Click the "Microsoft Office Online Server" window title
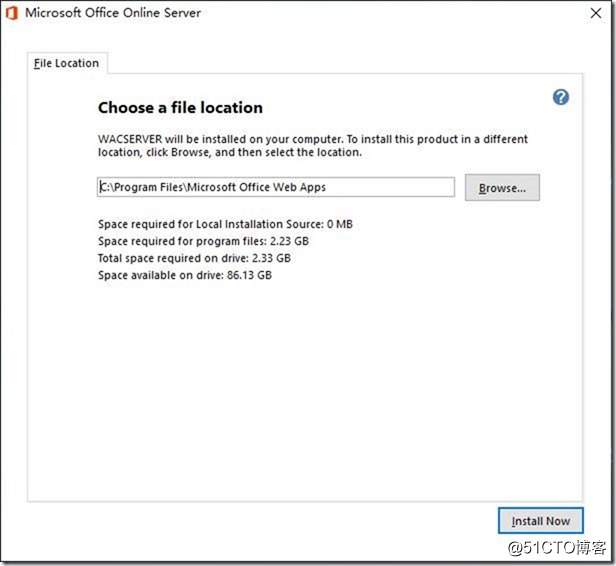 113,13
